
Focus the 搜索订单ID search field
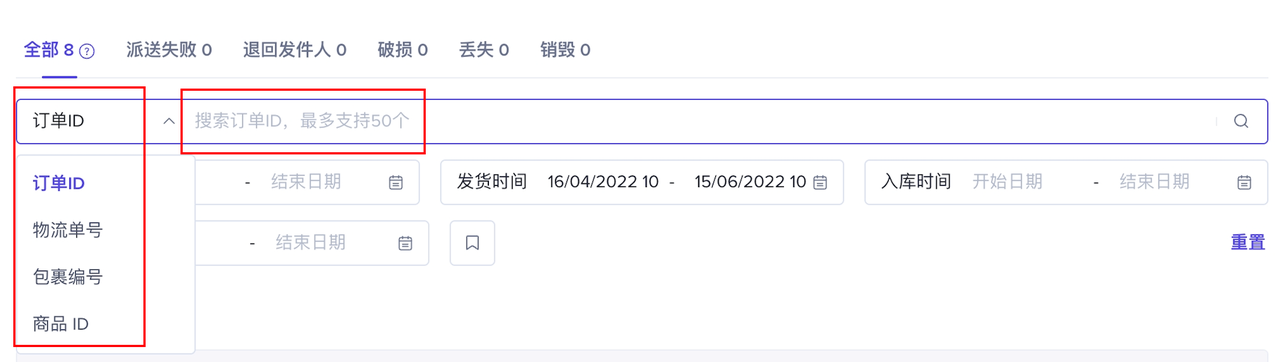(700, 121)
